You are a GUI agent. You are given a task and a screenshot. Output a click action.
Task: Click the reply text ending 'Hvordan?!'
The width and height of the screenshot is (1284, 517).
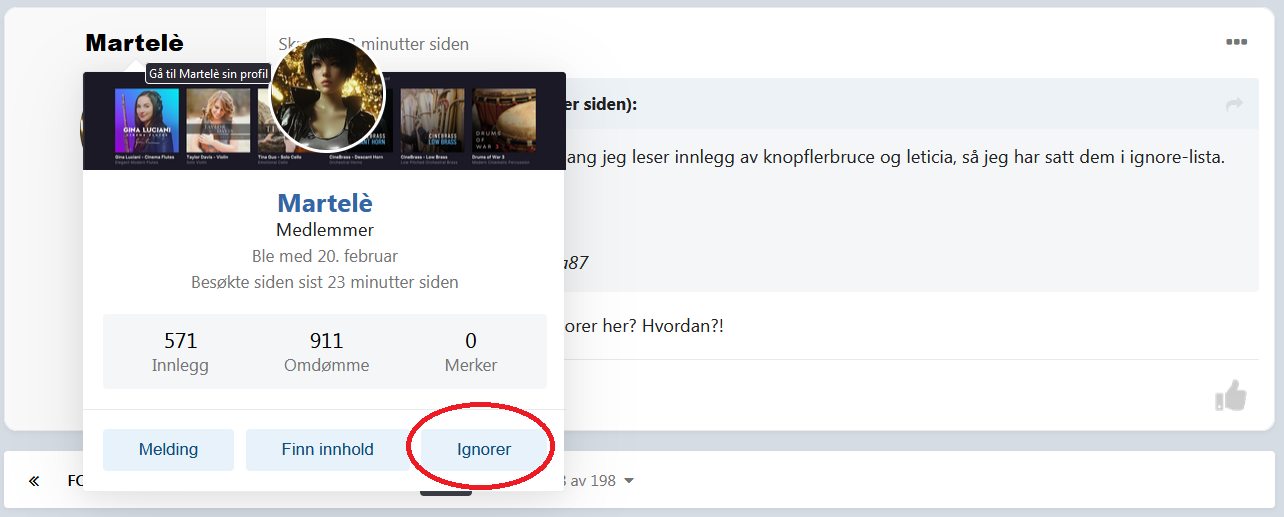click(x=644, y=326)
